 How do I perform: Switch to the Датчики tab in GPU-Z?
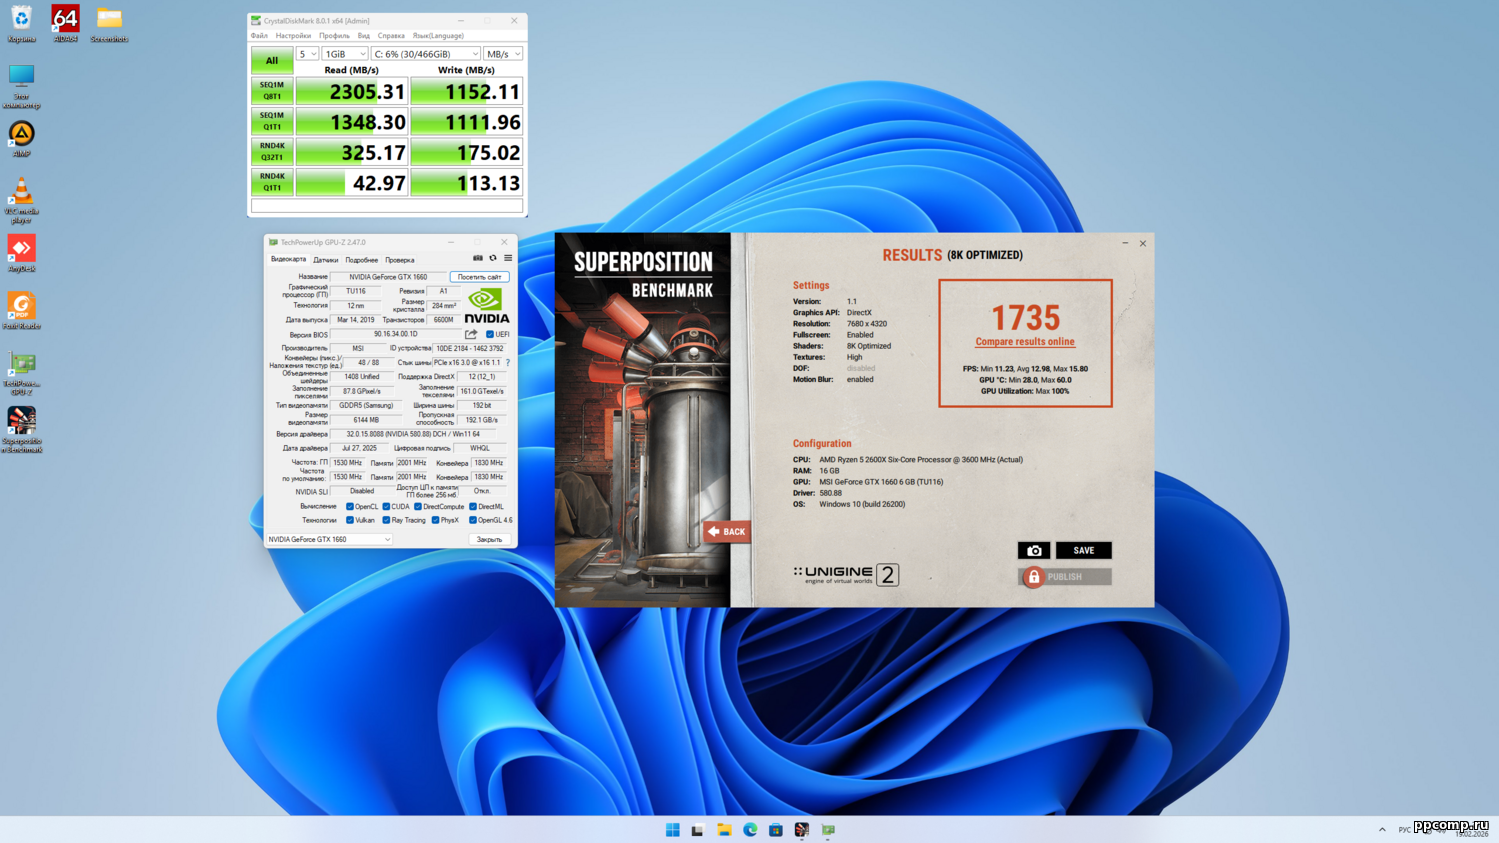(x=325, y=260)
